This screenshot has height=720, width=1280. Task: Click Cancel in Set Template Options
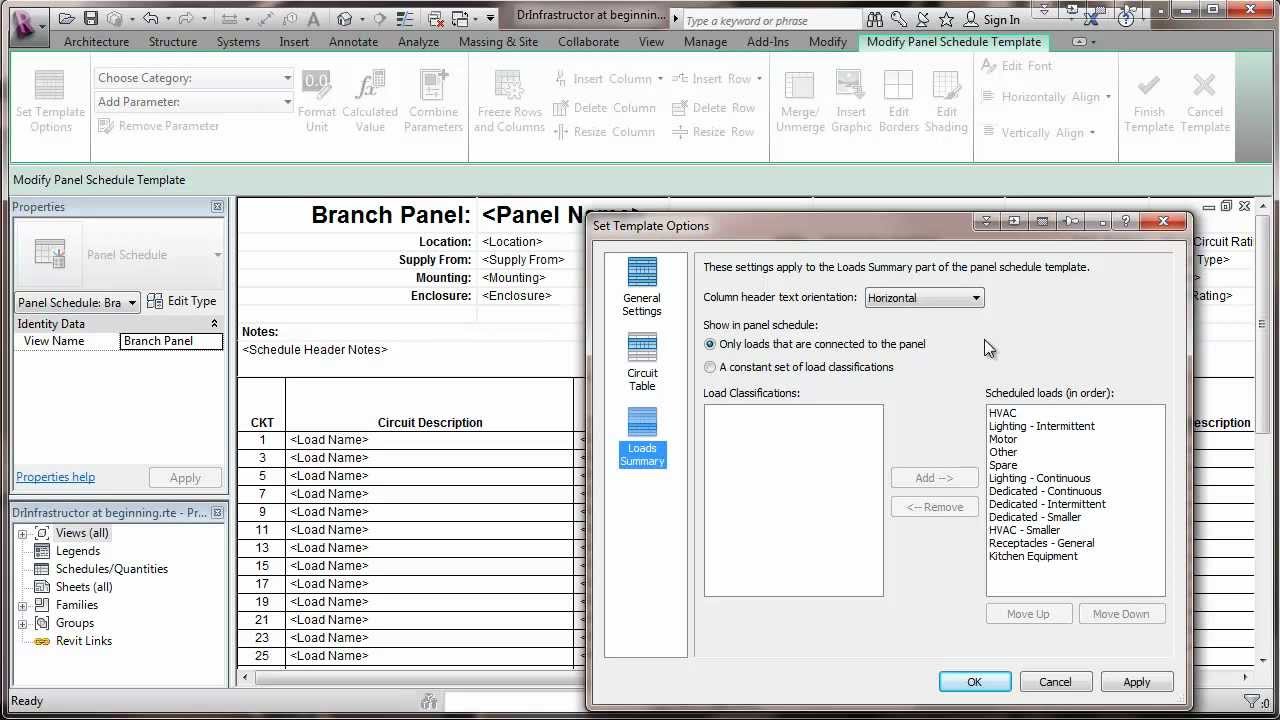(1055, 682)
